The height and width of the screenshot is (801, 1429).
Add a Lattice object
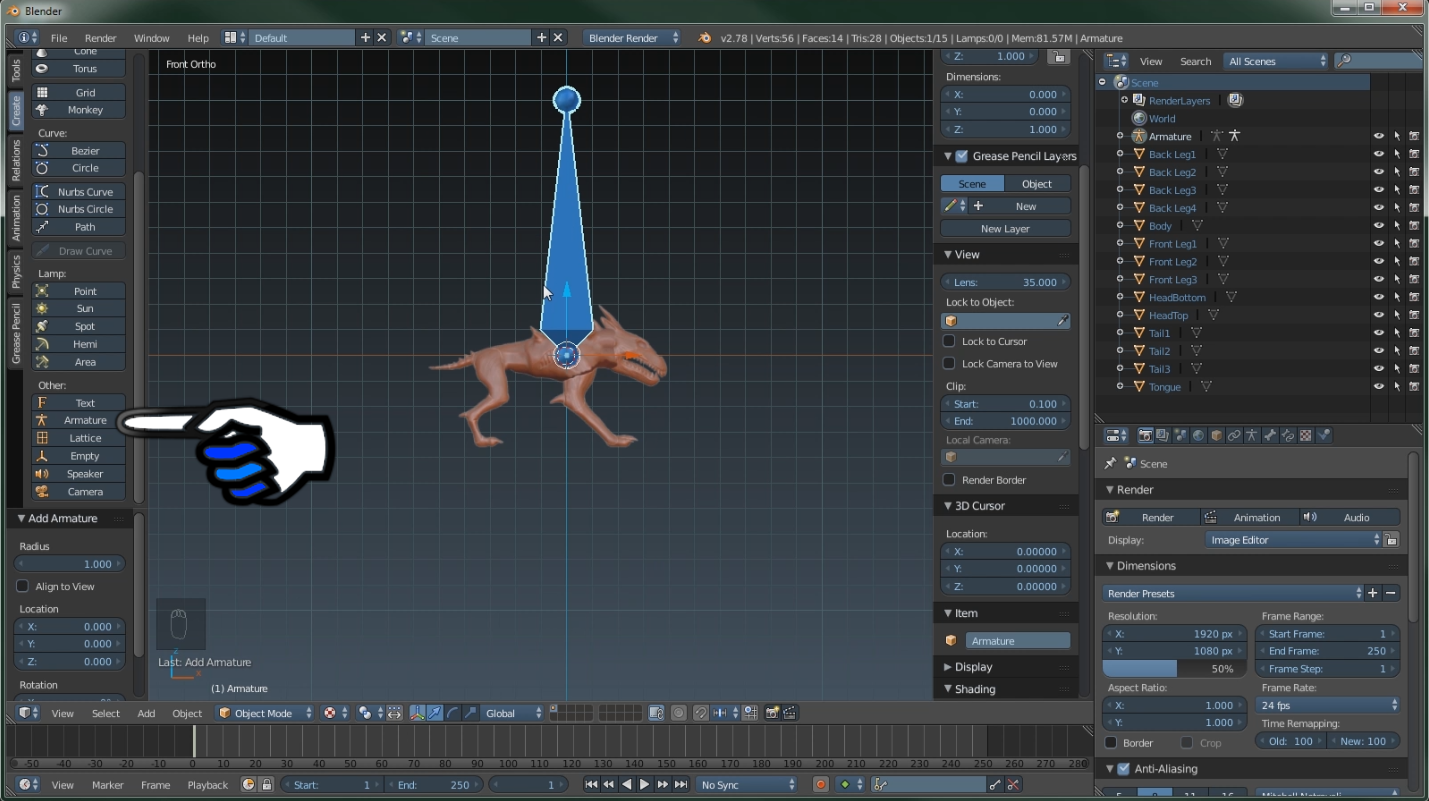pos(79,438)
